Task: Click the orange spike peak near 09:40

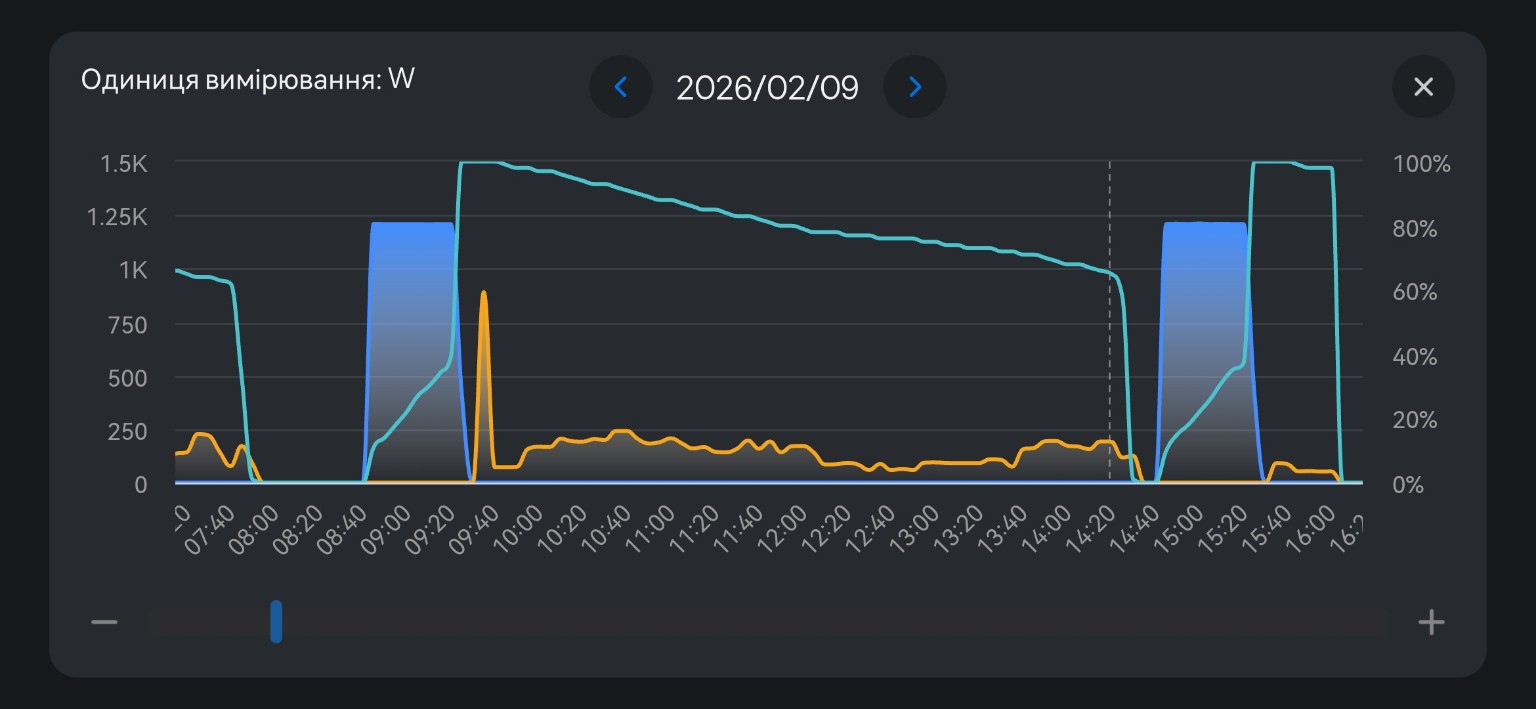Action: pyautogui.click(x=484, y=294)
